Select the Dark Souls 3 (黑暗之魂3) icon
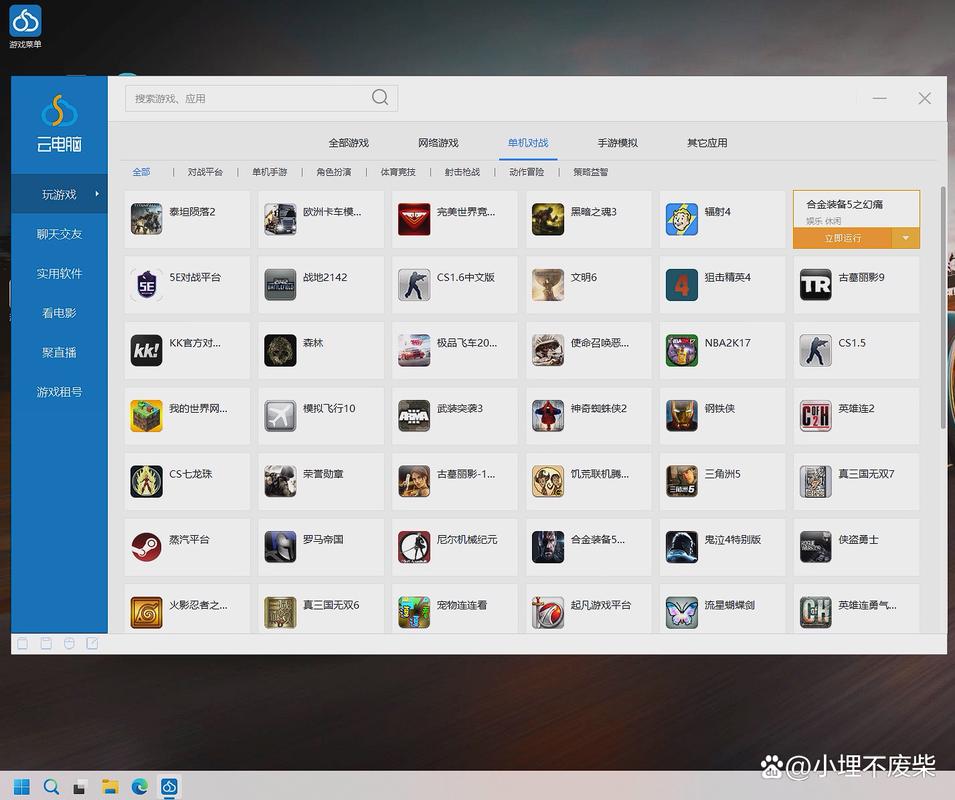This screenshot has height=800, width=955. 548,219
